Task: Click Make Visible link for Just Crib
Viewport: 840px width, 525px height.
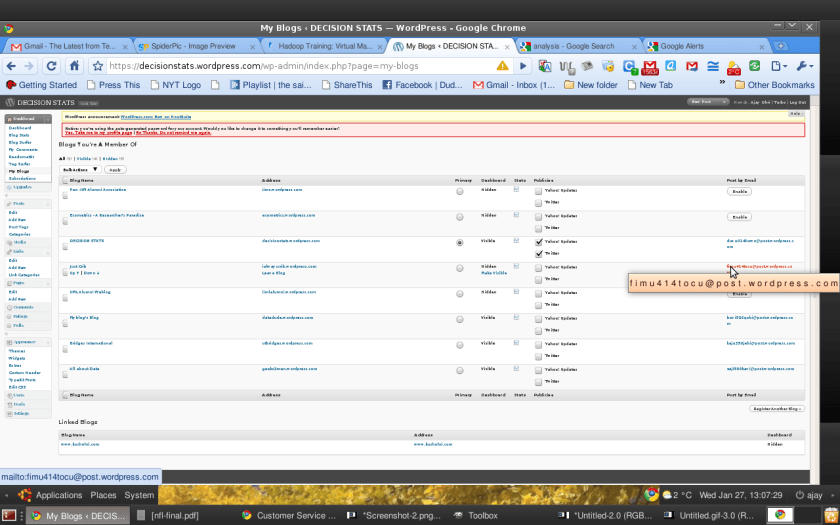Action: tap(494, 272)
